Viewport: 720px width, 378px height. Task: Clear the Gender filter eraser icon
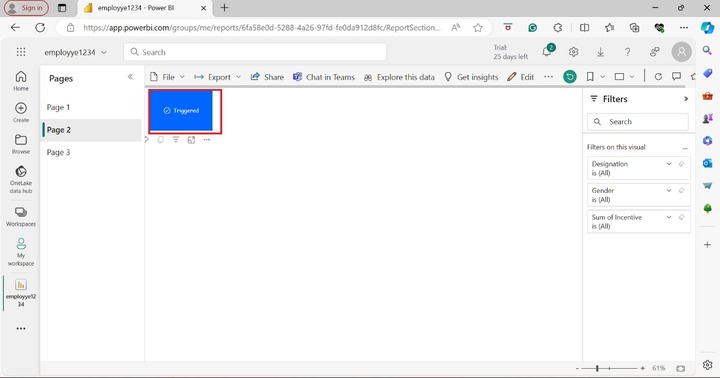point(681,190)
